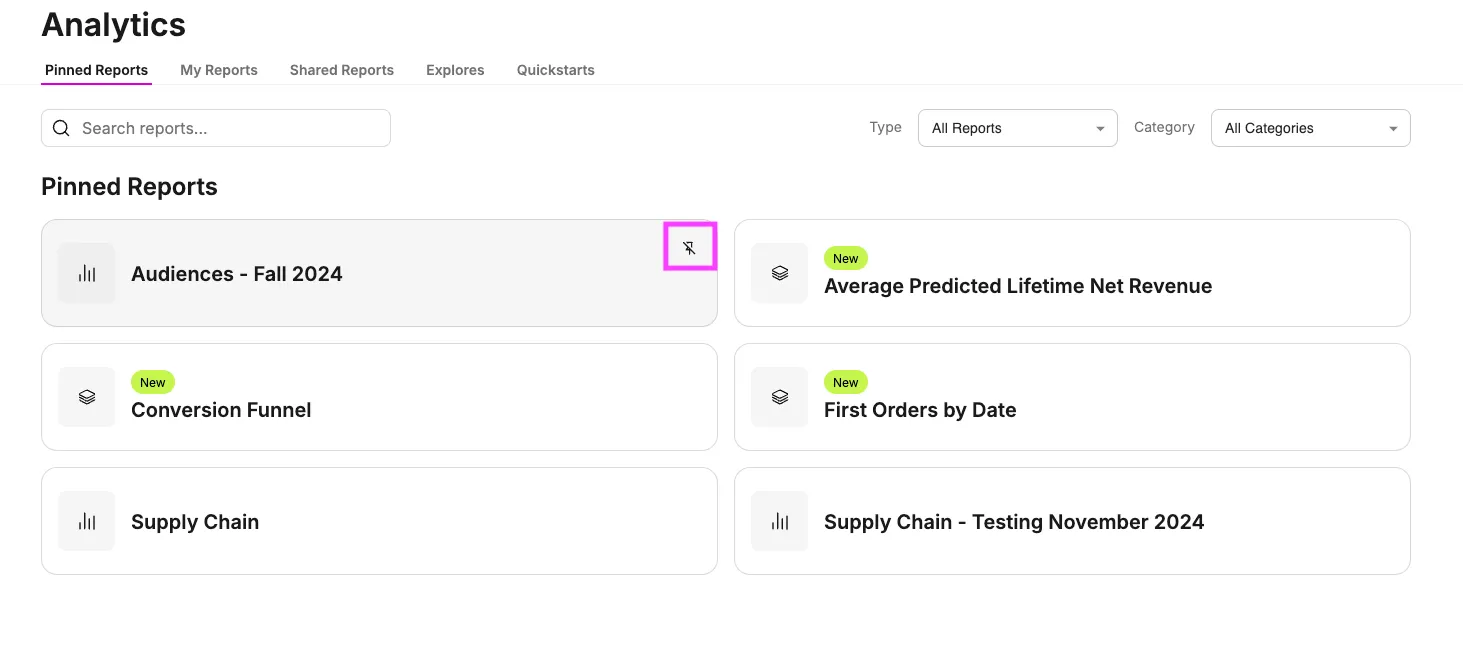Open the First Orders by Date report

tap(920, 410)
